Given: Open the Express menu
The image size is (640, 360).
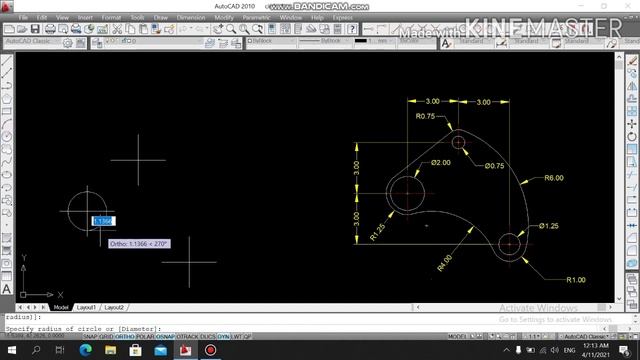Looking at the screenshot, I should coord(342,18).
